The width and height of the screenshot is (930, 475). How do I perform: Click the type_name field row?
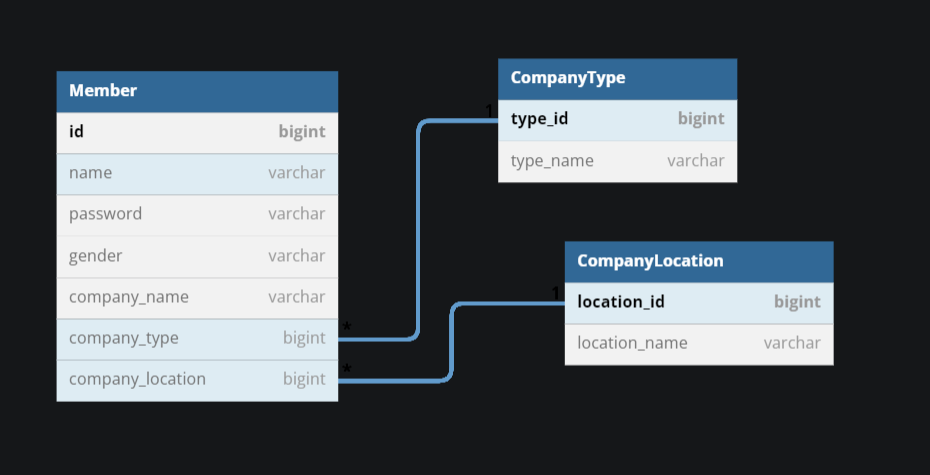pos(617,161)
